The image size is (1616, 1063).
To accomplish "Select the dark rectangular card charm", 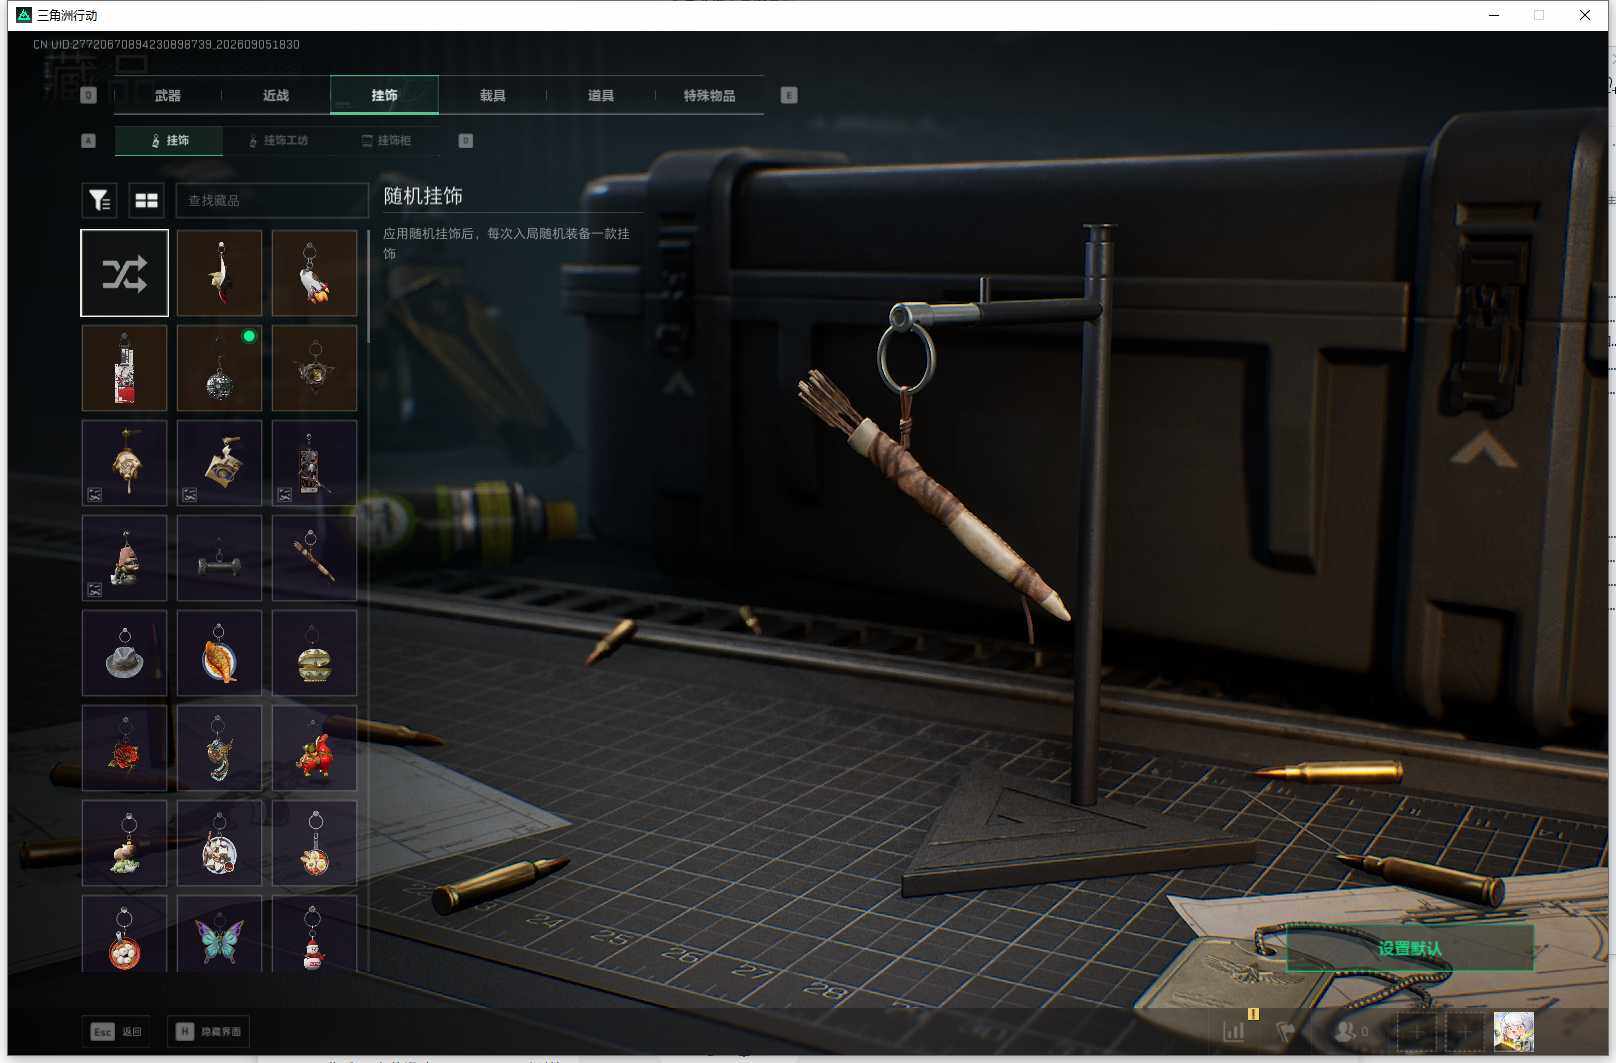I will pos(315,463).
